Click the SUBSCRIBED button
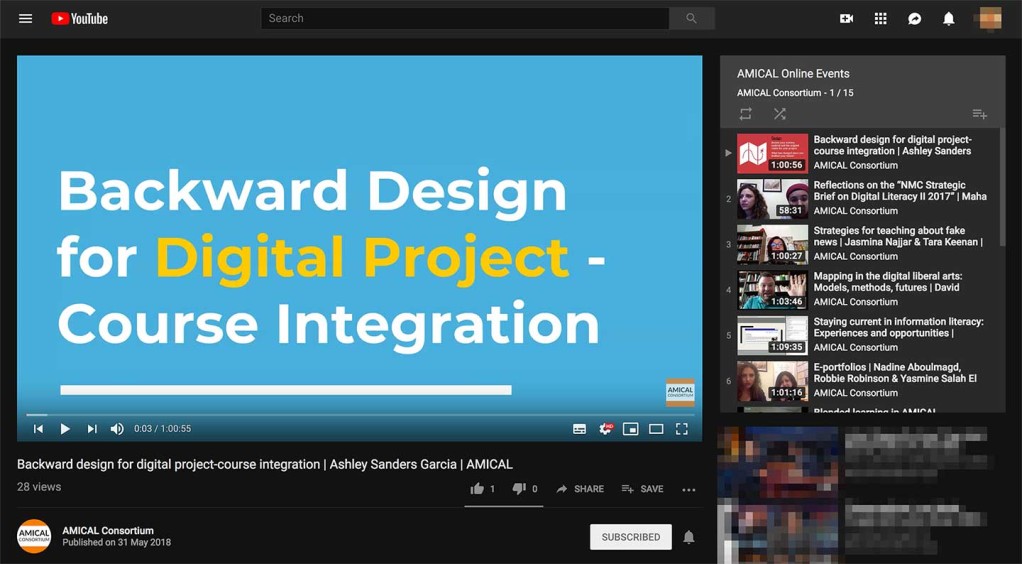The height and width of the screenshot is (564, 1022). [630, 537]
